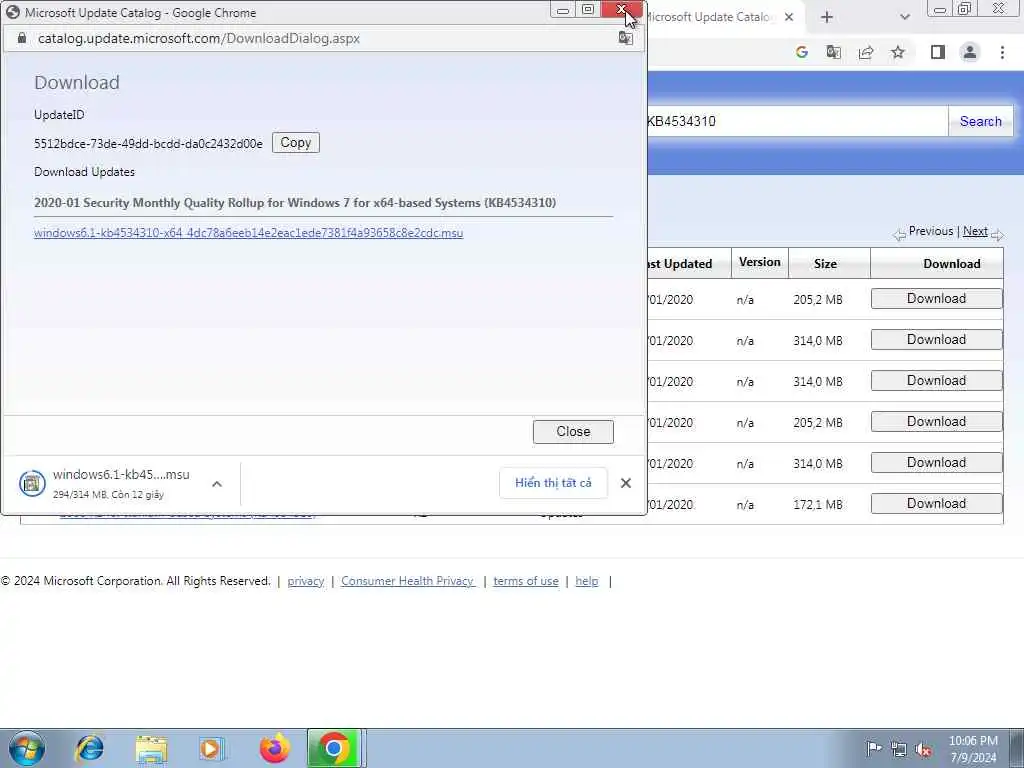Bookmark this page with the star icon
Viewport: 1024px width, 768px height.
coord(898,52)
